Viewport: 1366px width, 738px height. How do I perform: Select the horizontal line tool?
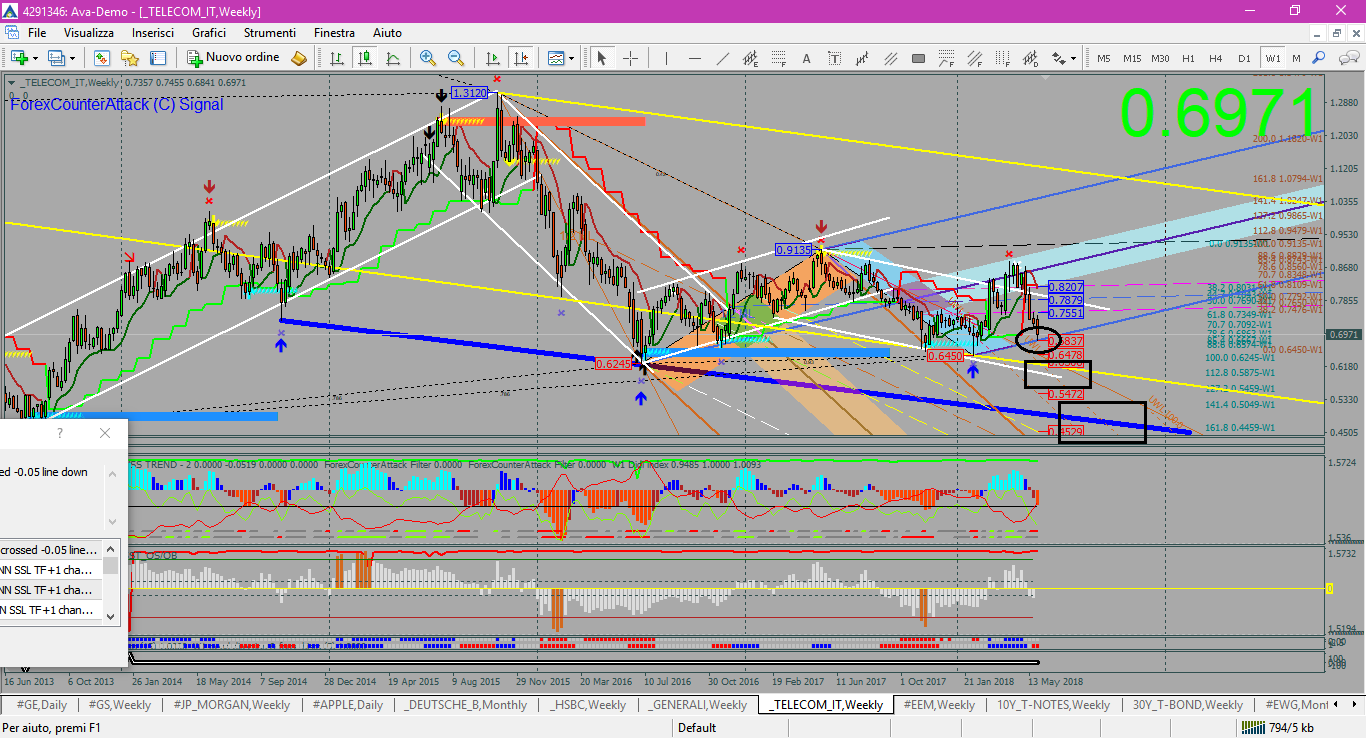(x=695, y=58)
